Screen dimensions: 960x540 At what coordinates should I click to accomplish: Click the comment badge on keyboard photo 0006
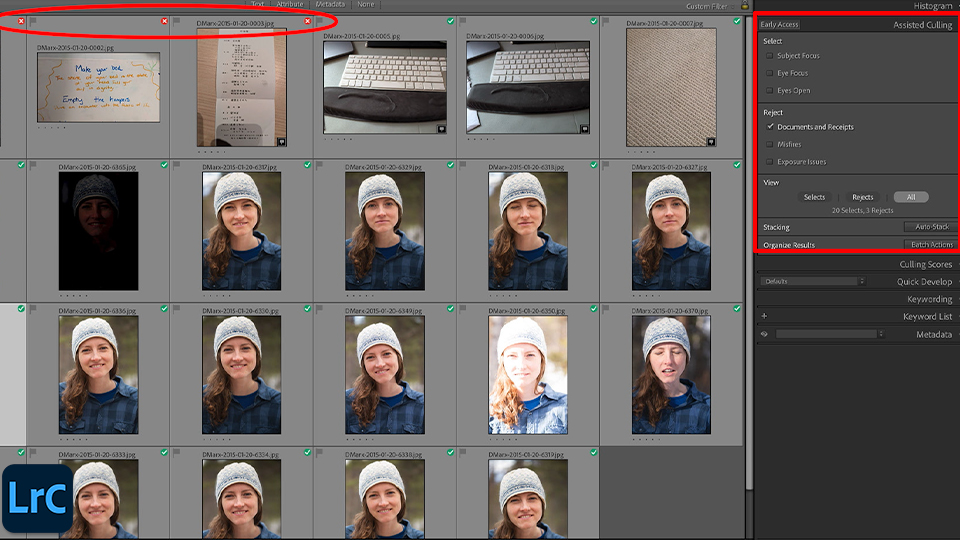coord(585,129)
